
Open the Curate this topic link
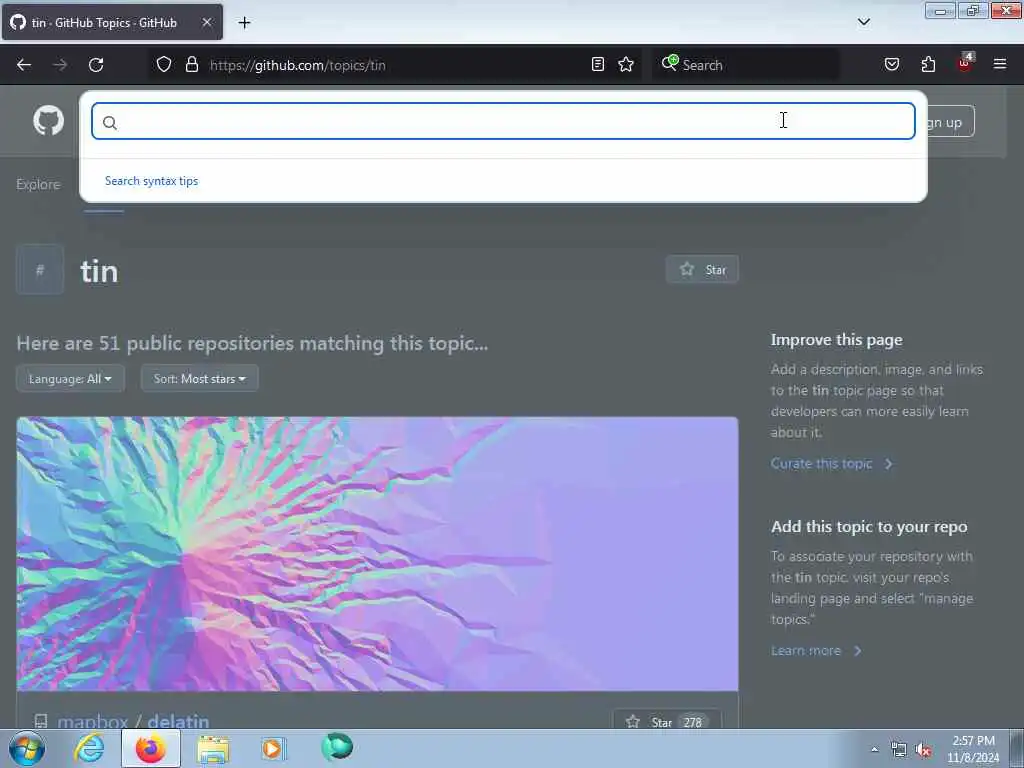(831, 464)
